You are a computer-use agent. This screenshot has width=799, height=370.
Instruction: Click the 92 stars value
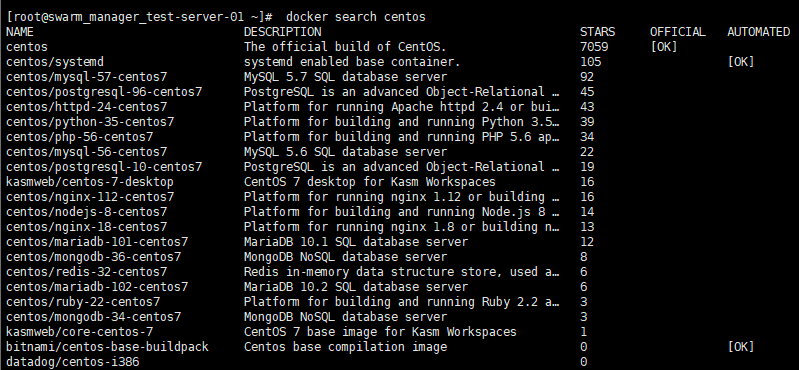587,77
